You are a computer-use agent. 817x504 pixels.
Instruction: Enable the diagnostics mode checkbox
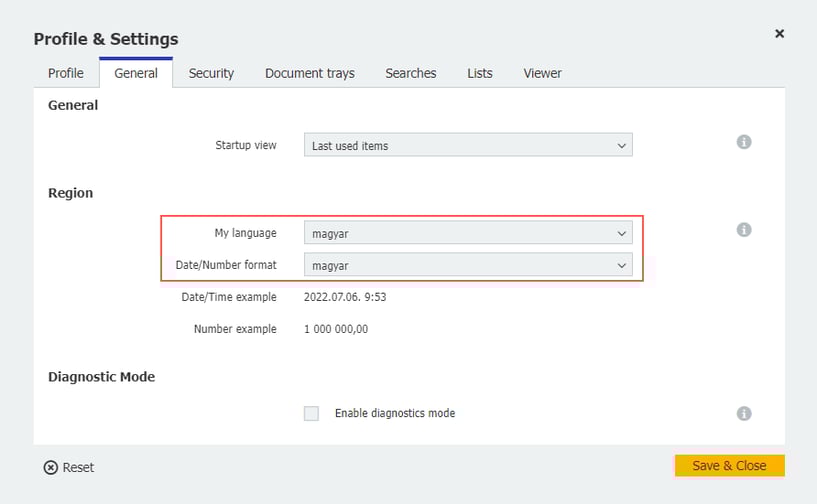[x=311, y=413]
